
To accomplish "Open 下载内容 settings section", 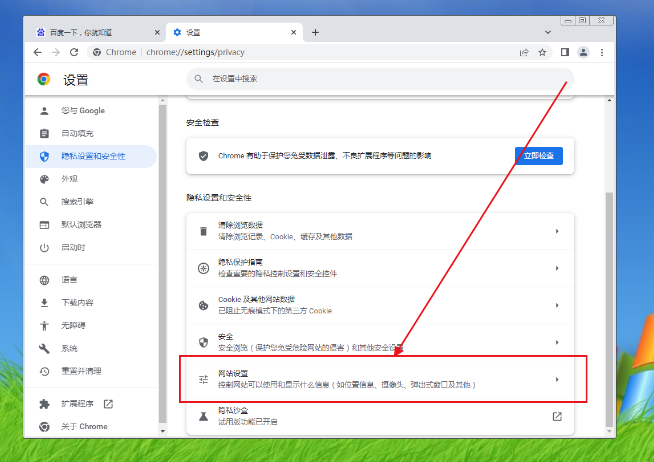I will point(91,303).
